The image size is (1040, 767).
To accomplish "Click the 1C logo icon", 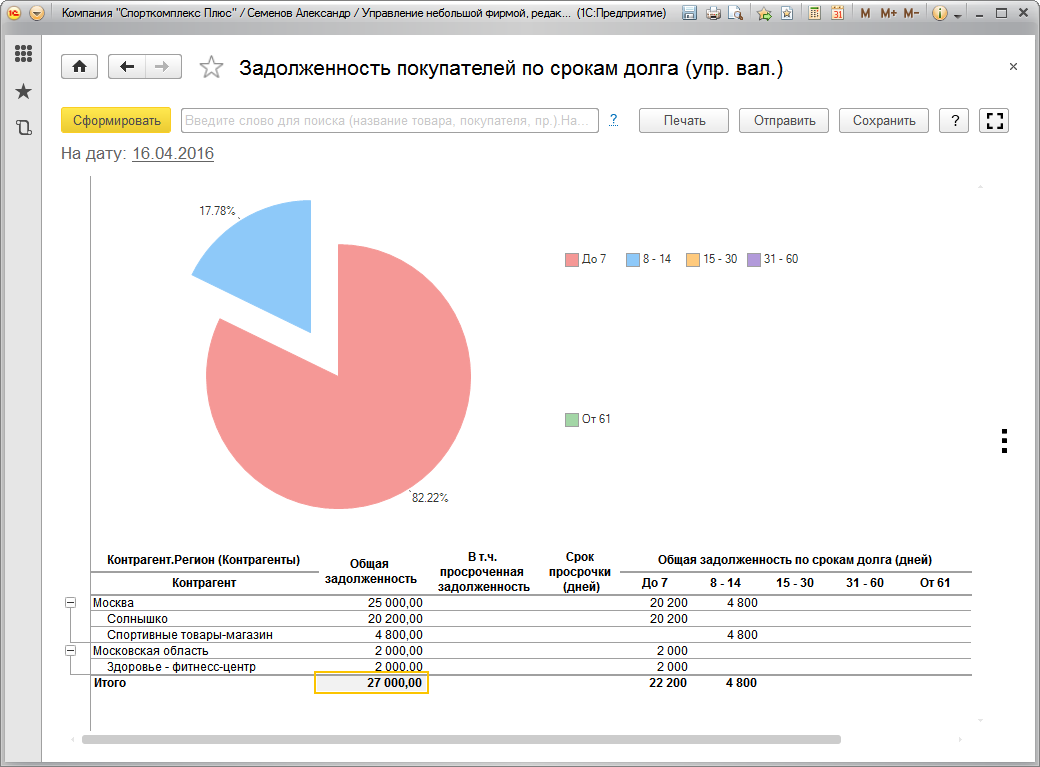I will tap(14, 13).
